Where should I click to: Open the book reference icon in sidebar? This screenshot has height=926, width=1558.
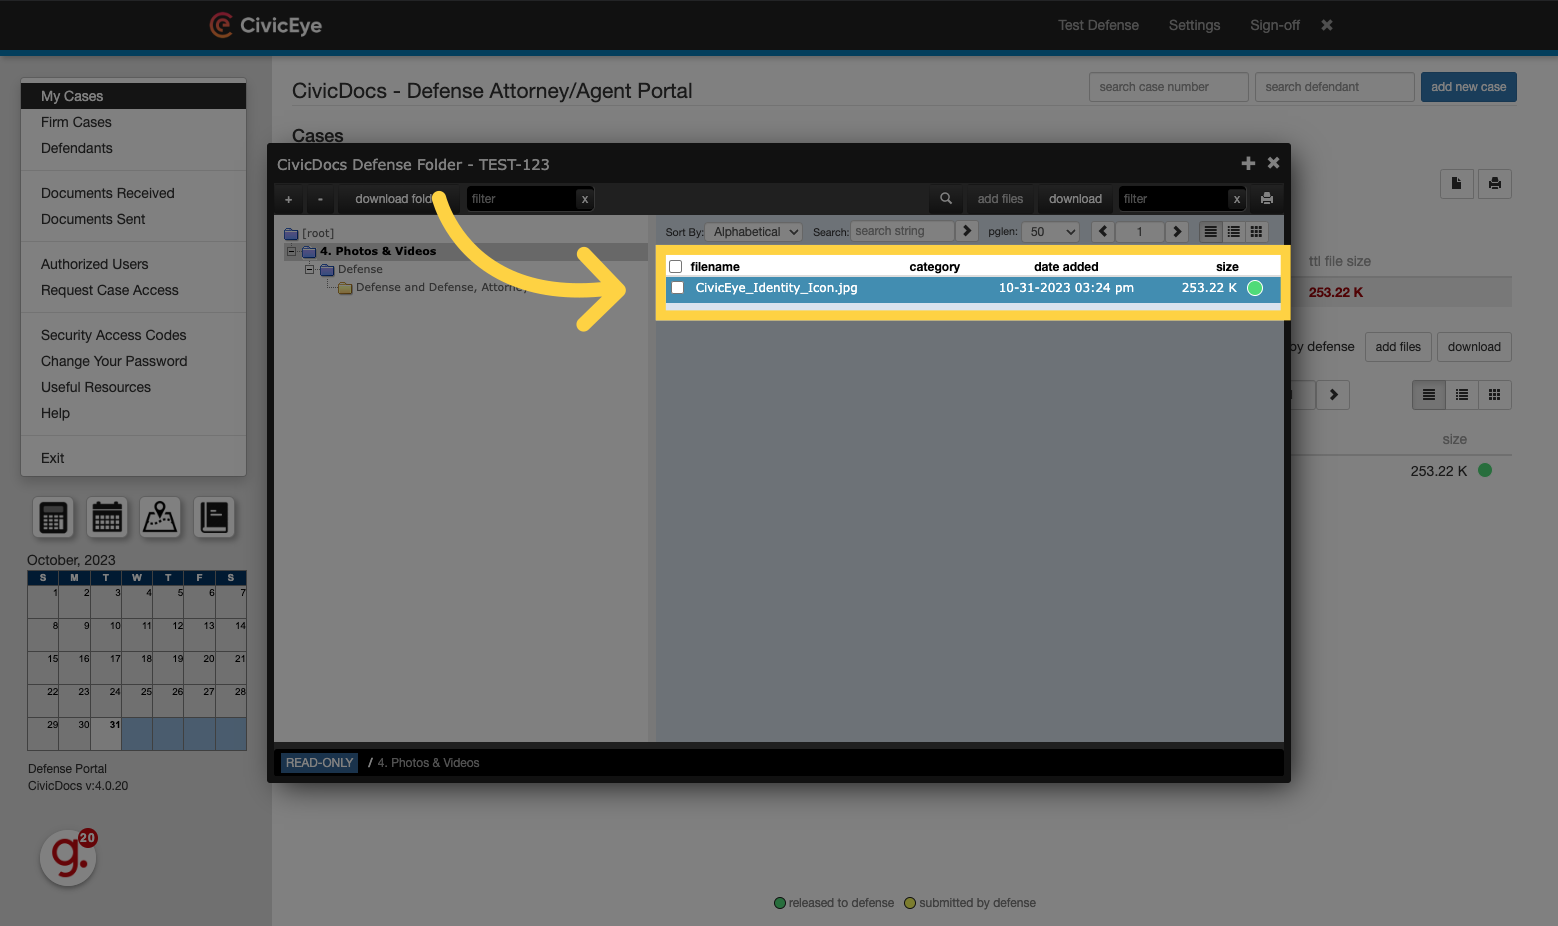coord(214,517)
